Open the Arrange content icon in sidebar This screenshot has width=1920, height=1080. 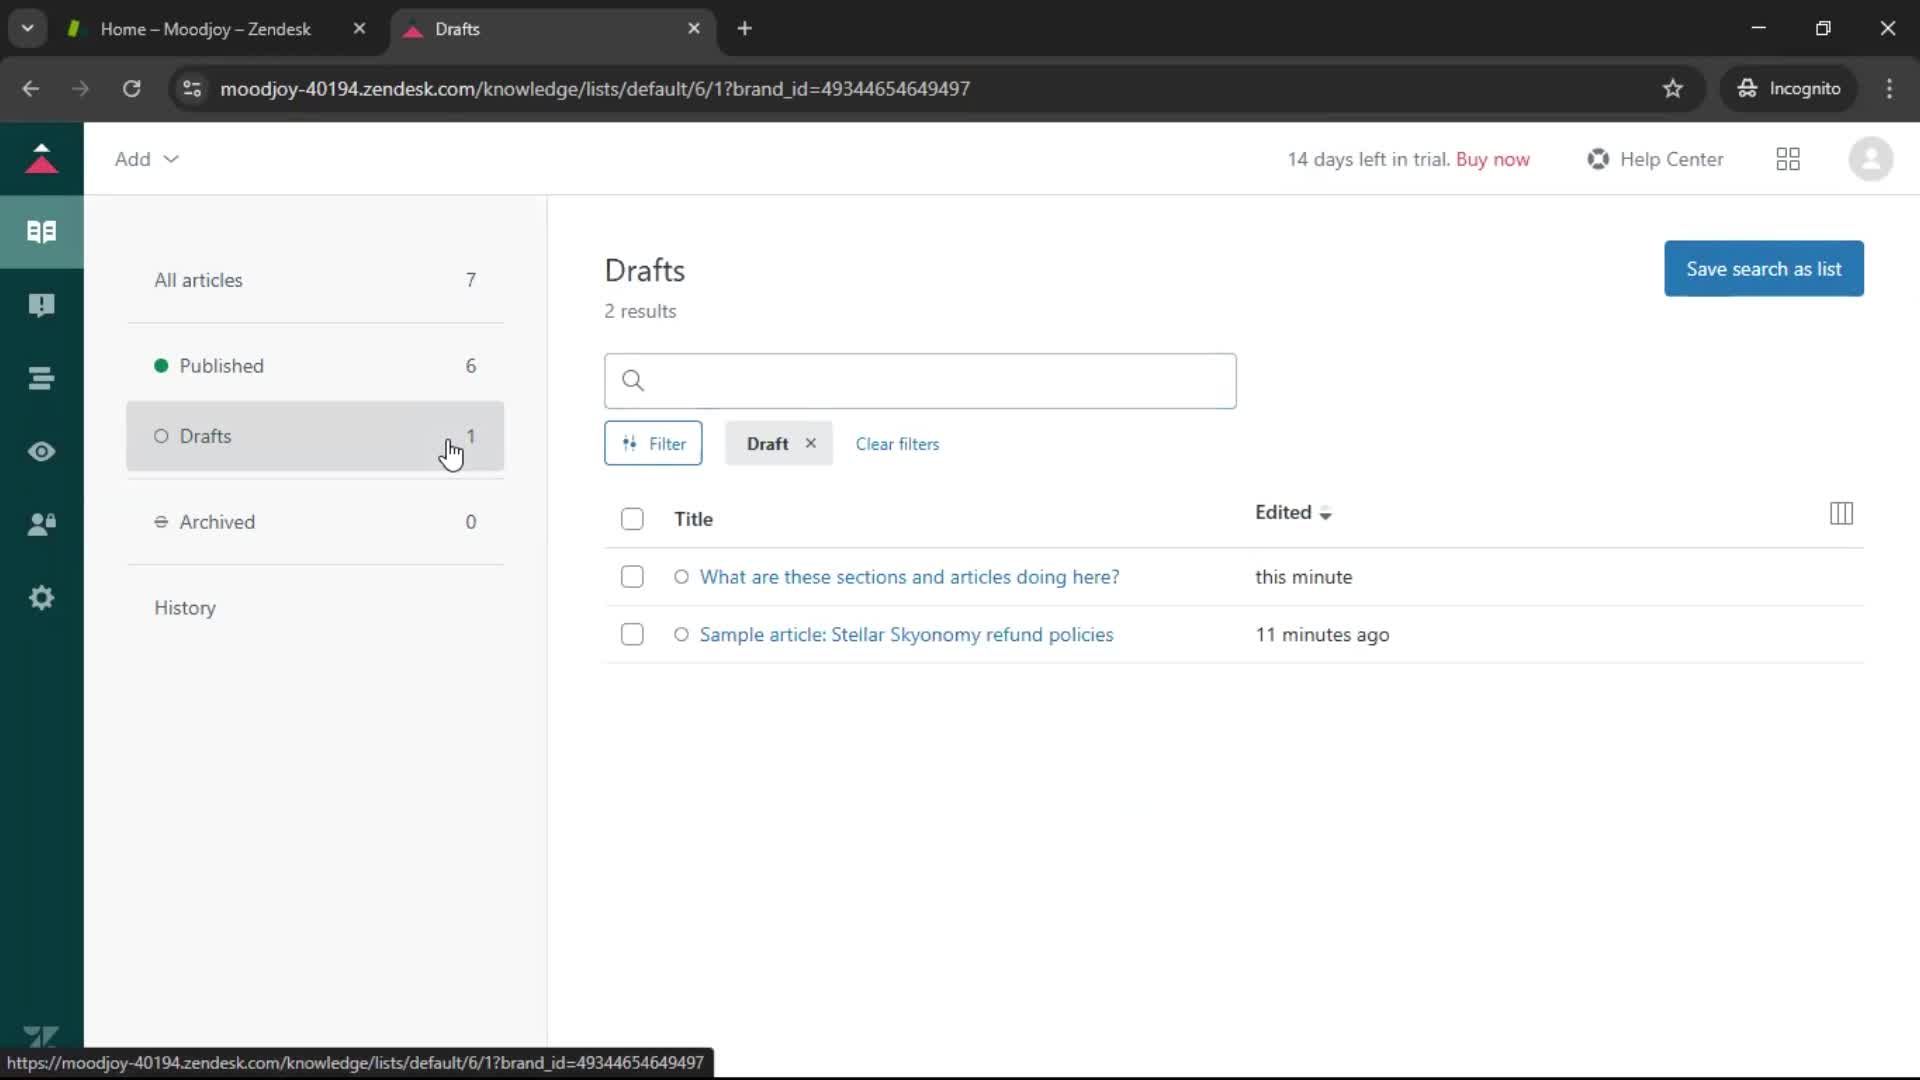[41, 378]
